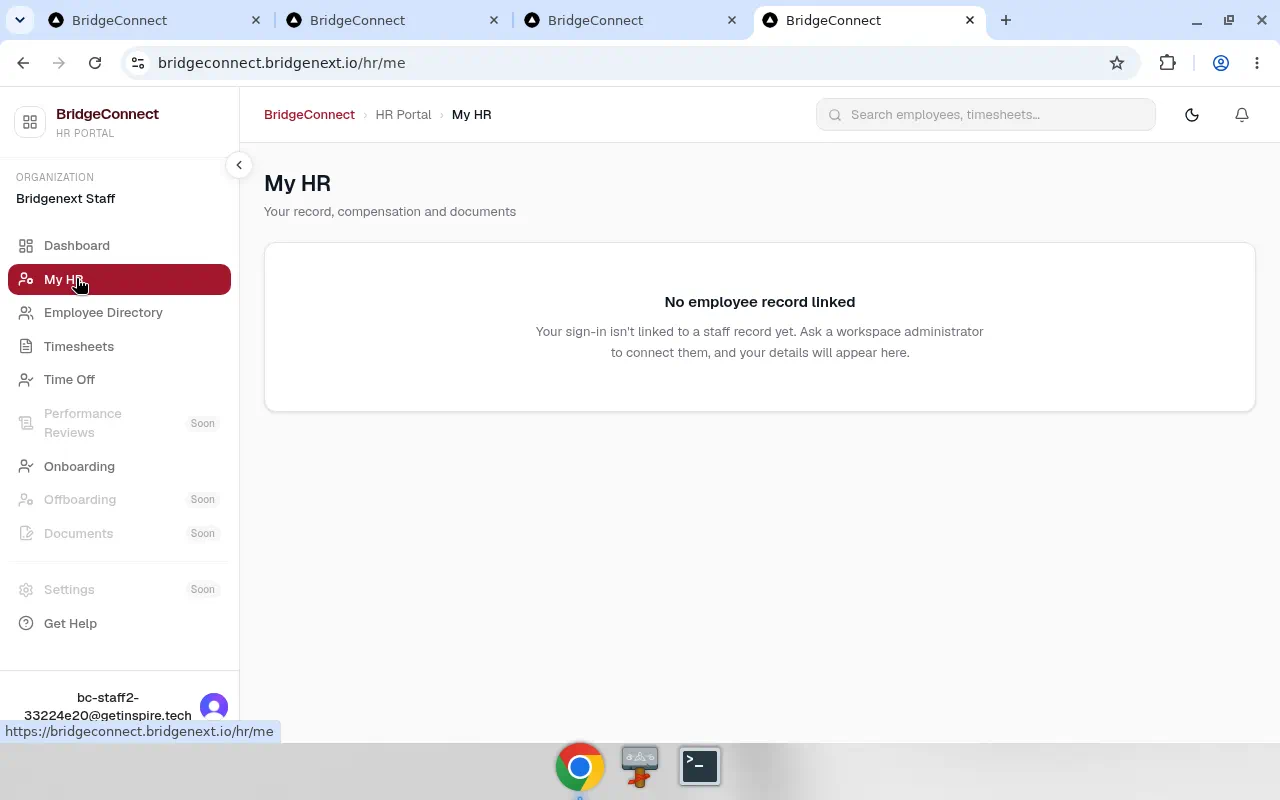Screen dimensions: 1280x800
Task: Click the No employee record linked heading
Action: pyautogui.click(x=760, y=302)
